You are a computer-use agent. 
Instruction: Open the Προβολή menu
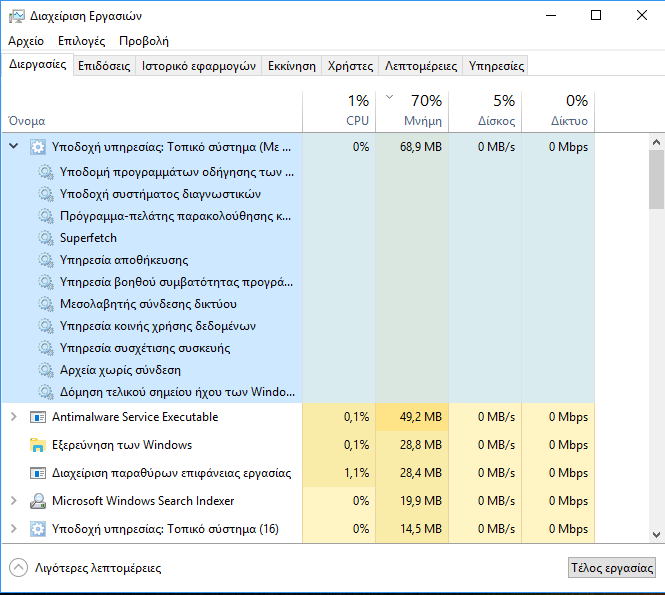[x=144, y=41]
